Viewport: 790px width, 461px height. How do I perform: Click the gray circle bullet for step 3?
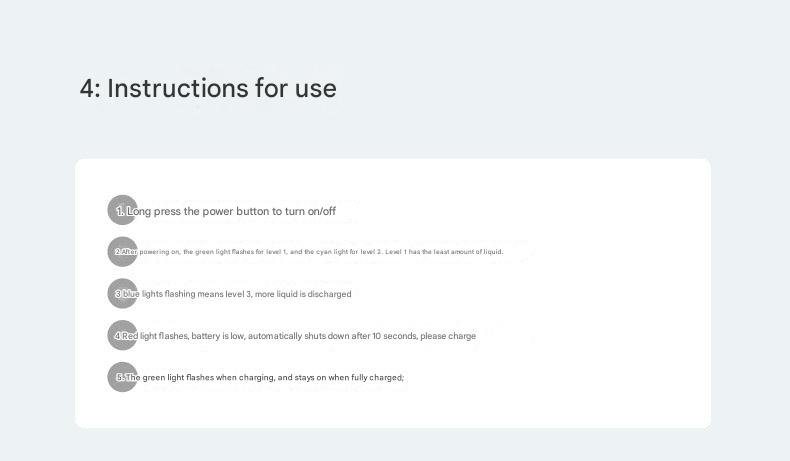click(x=122, y=294)
